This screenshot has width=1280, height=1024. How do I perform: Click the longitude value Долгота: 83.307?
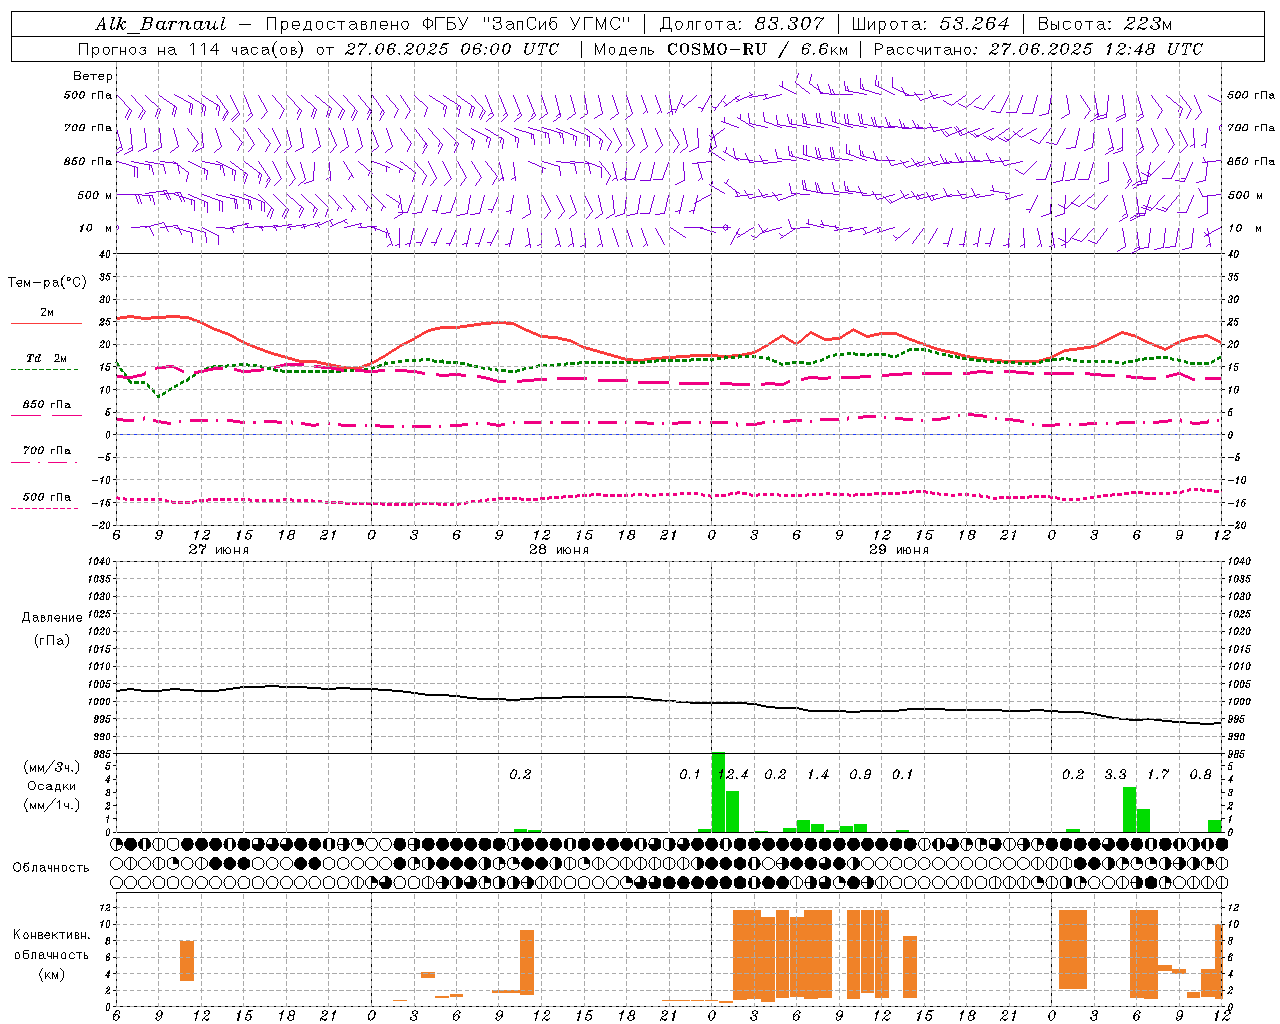[742, 24]
